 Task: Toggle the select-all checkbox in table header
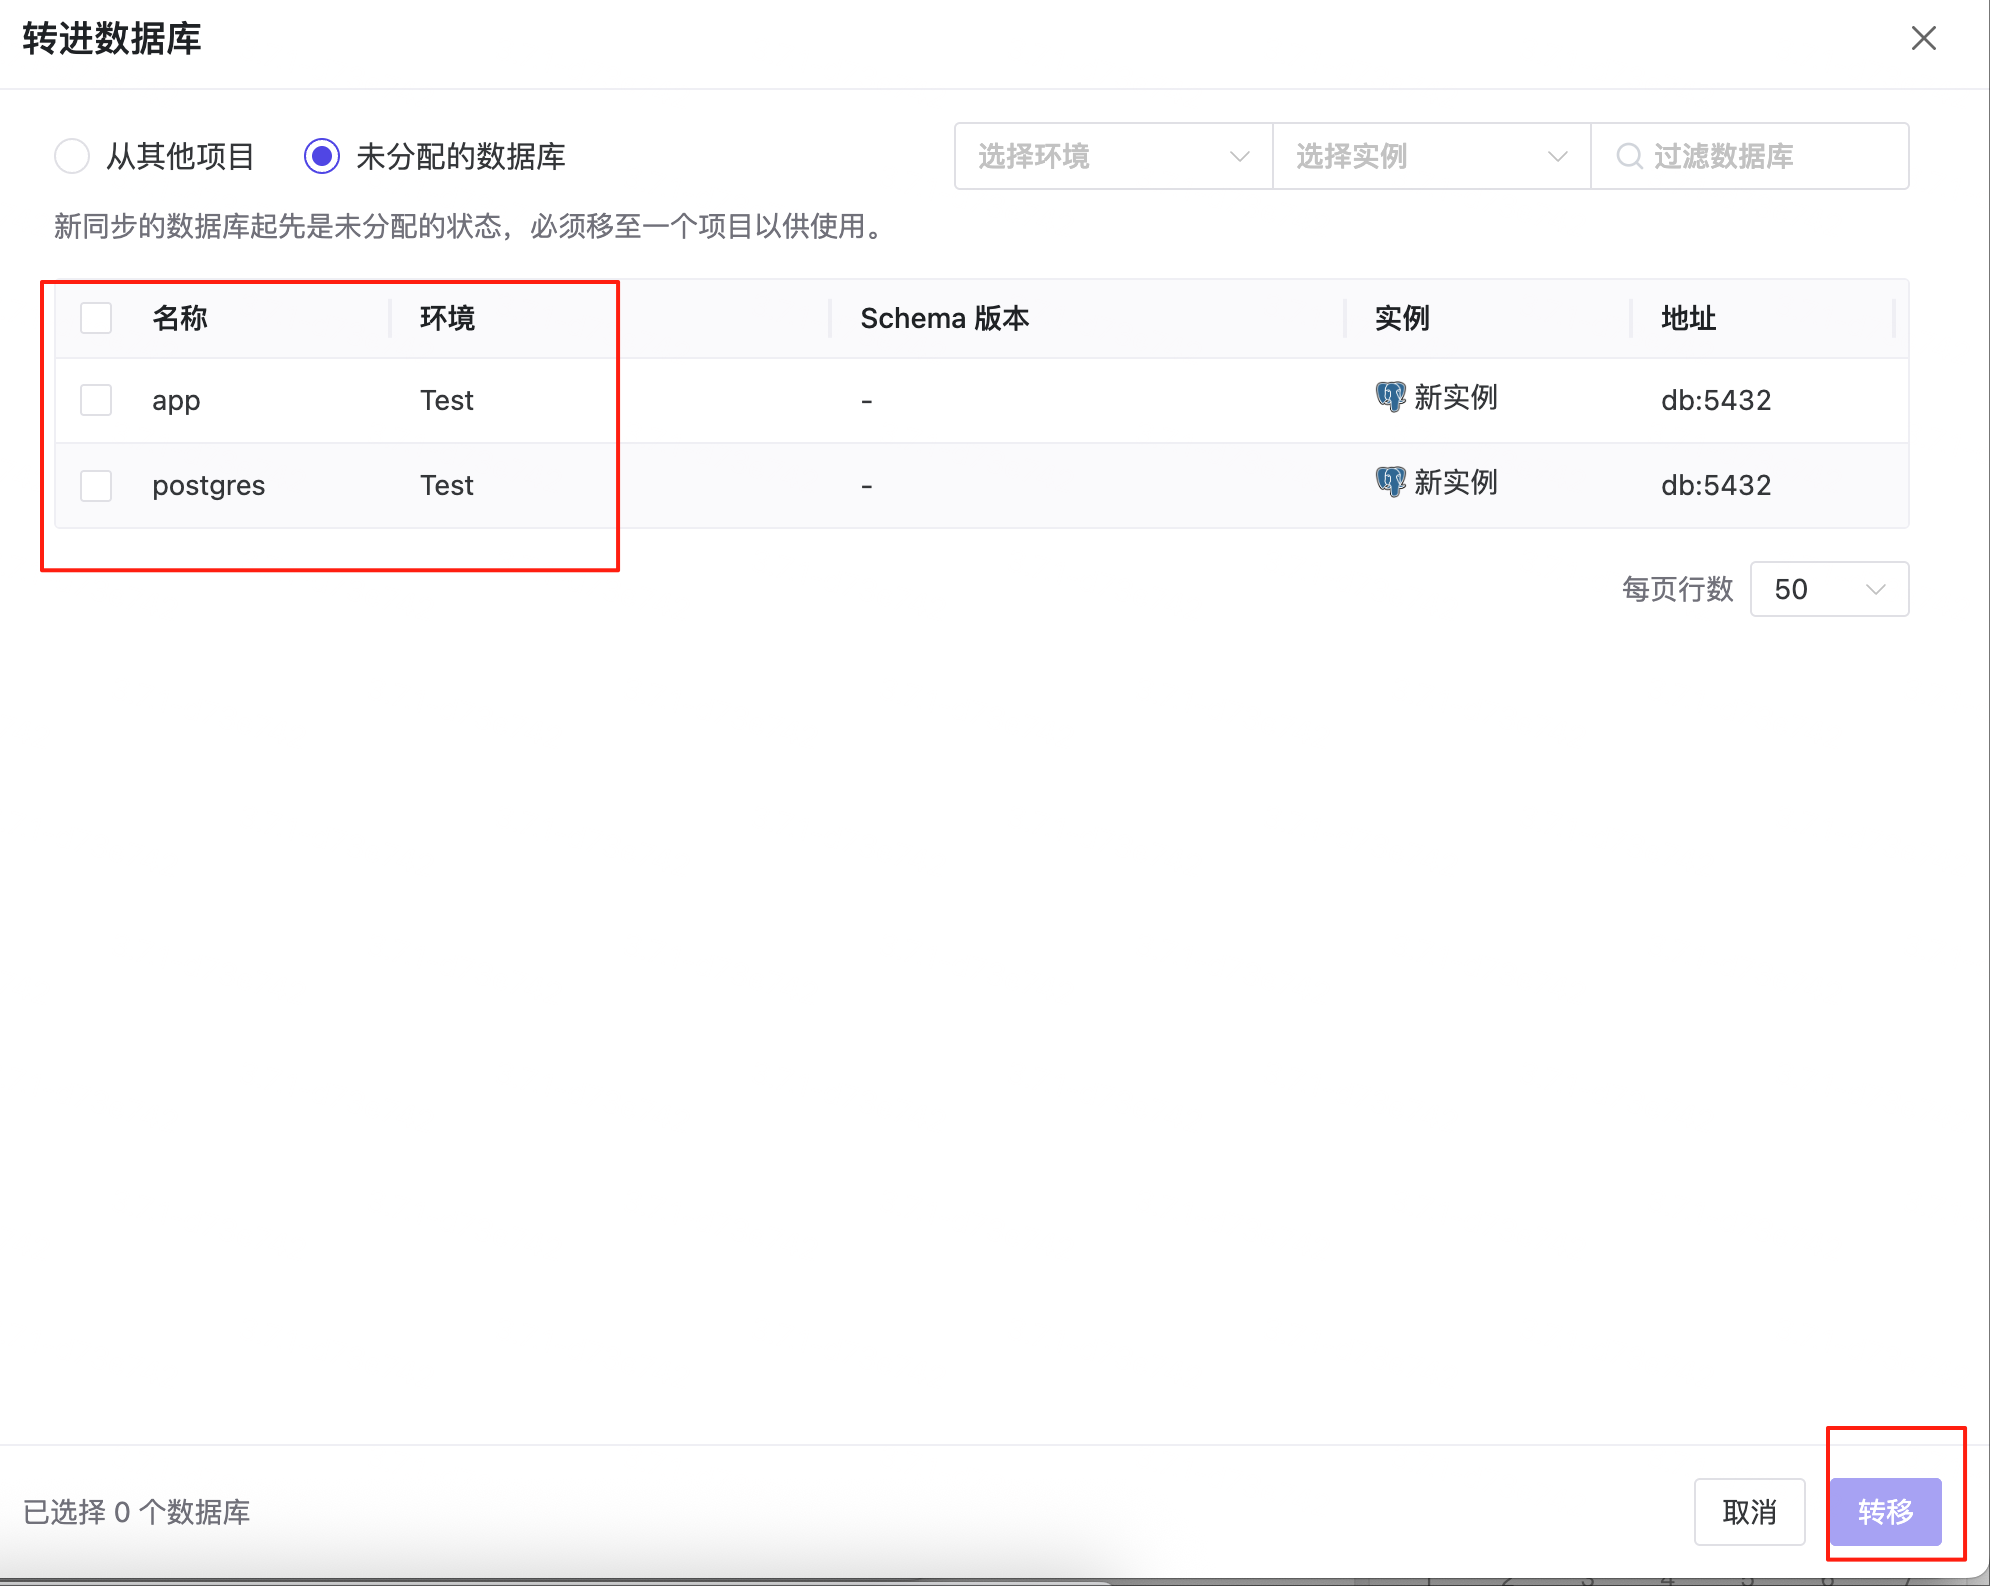point(96,318)
